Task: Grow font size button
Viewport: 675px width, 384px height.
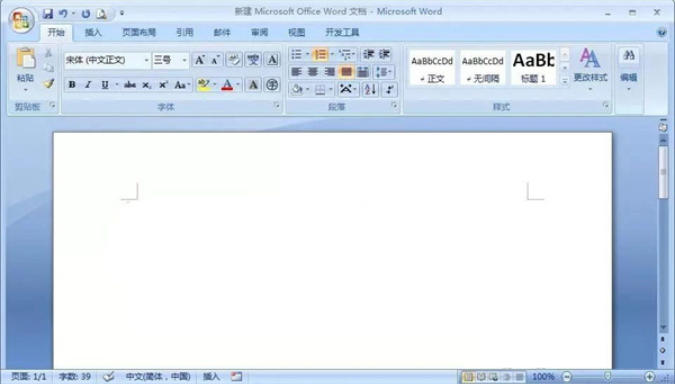Action: [199, 60]
